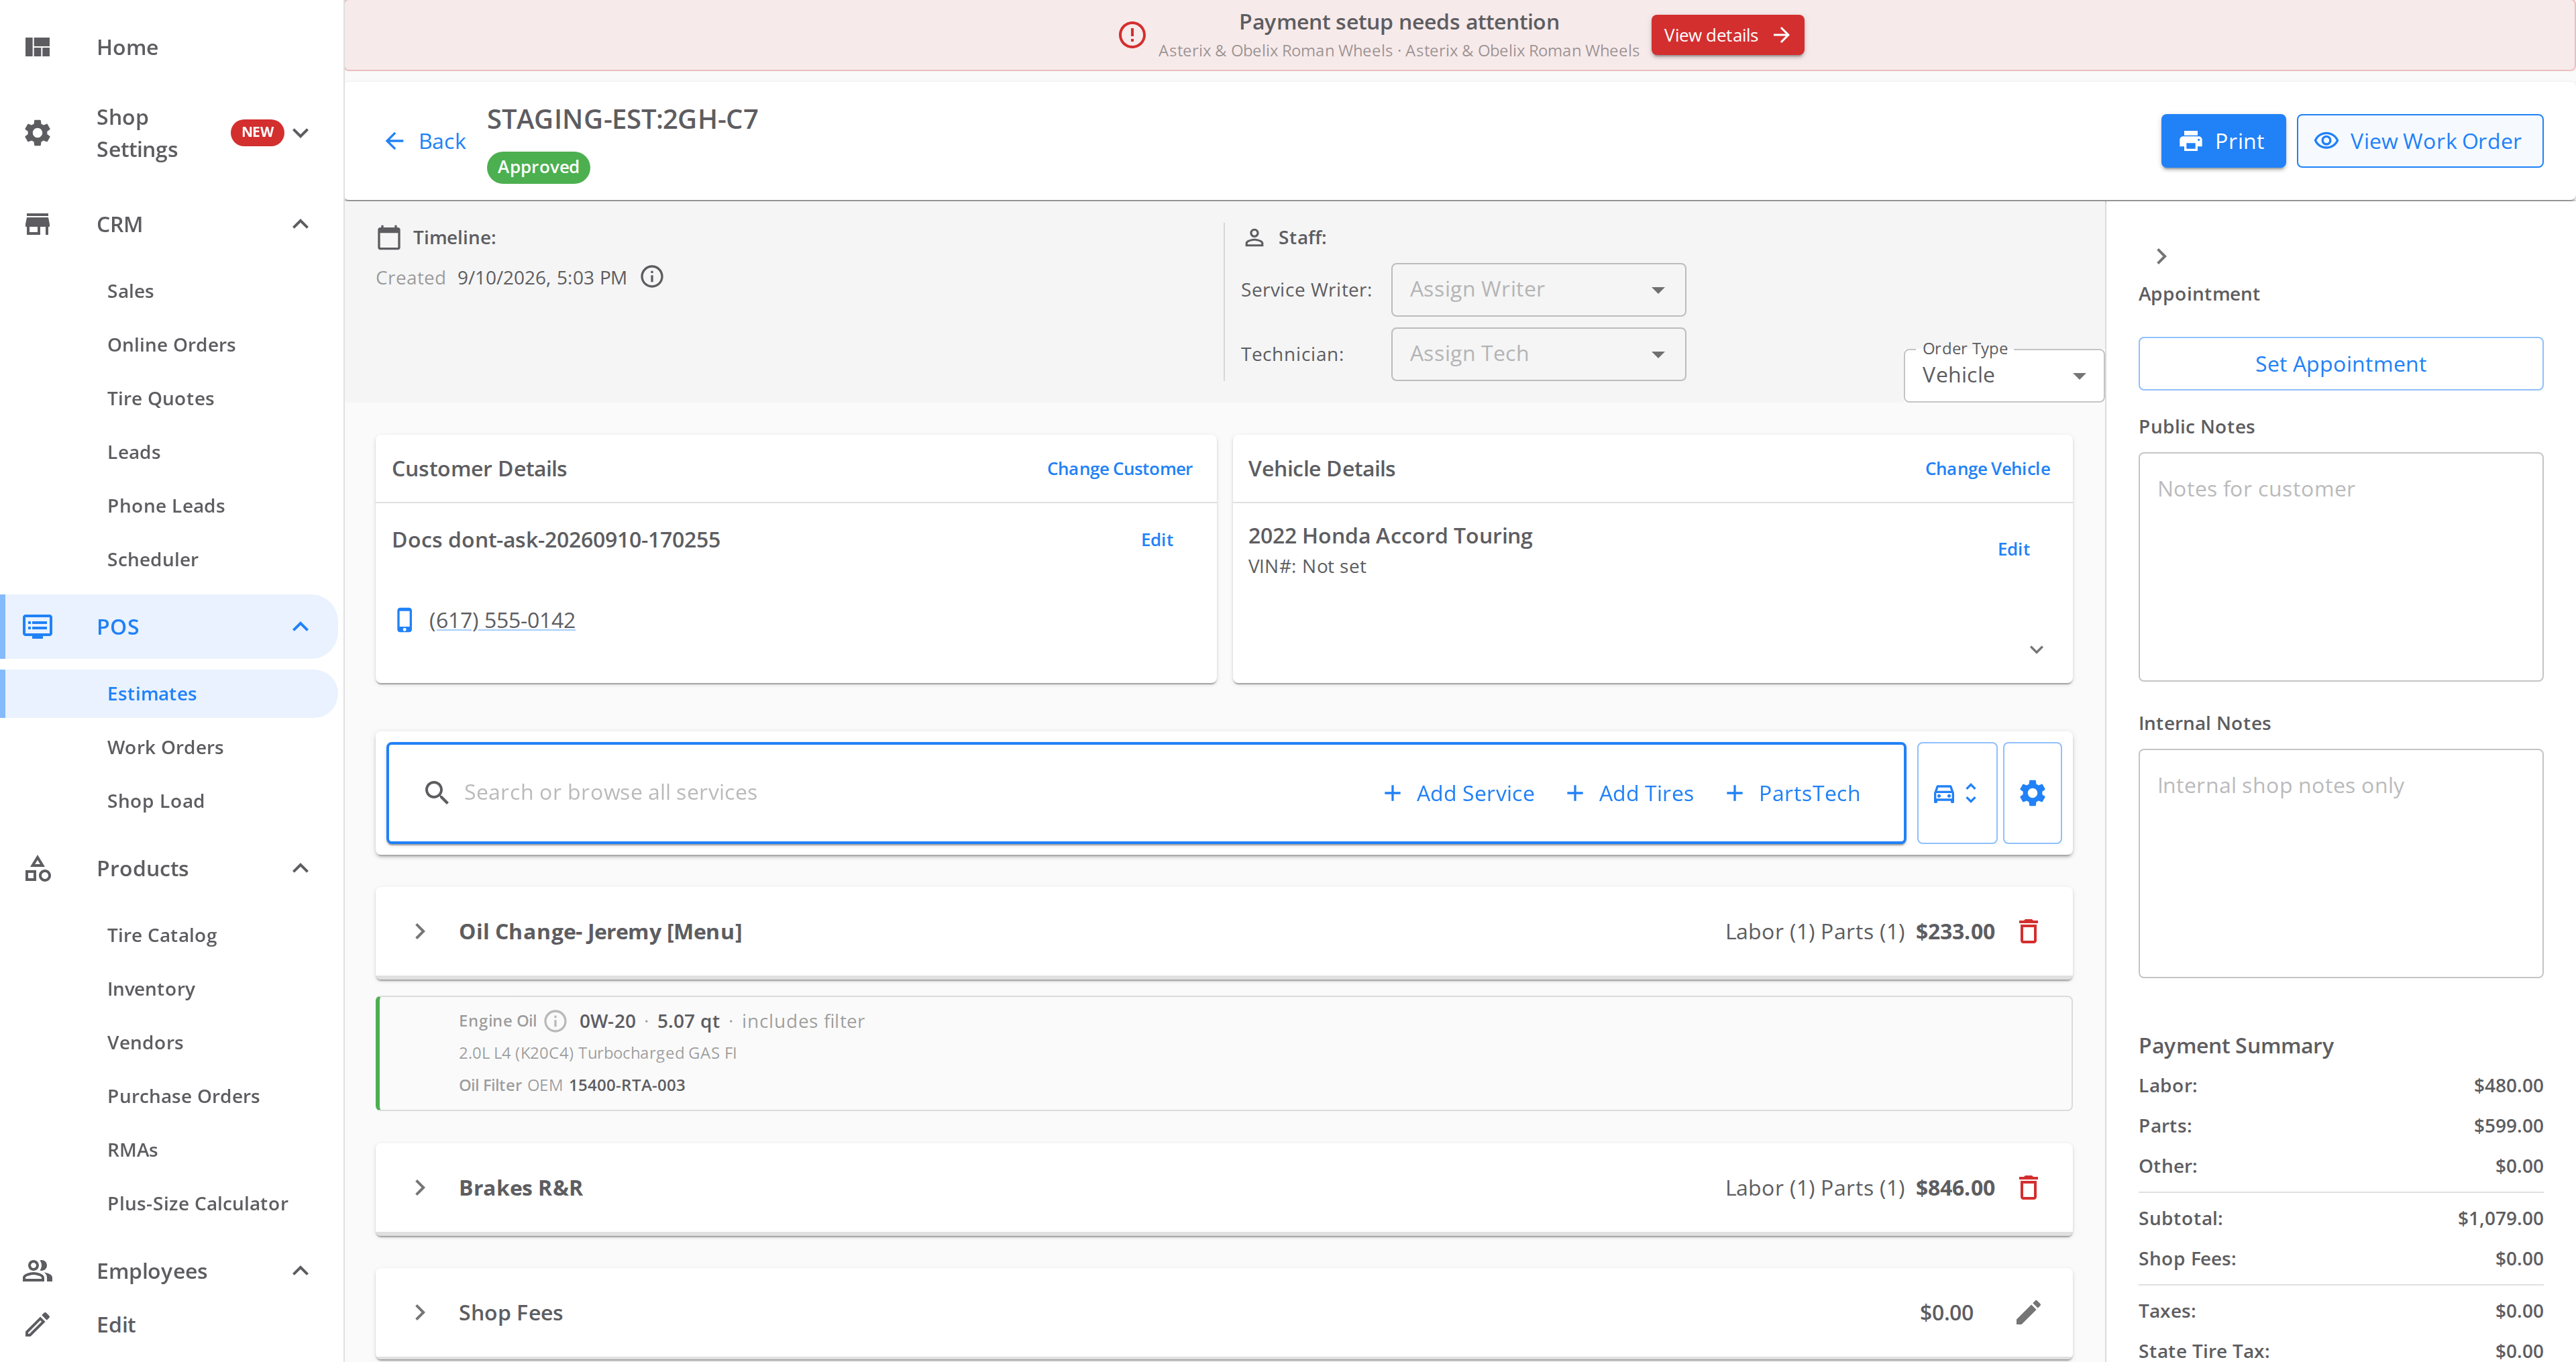
Task: Click Set Appointment button
Action: [2340, 364]
